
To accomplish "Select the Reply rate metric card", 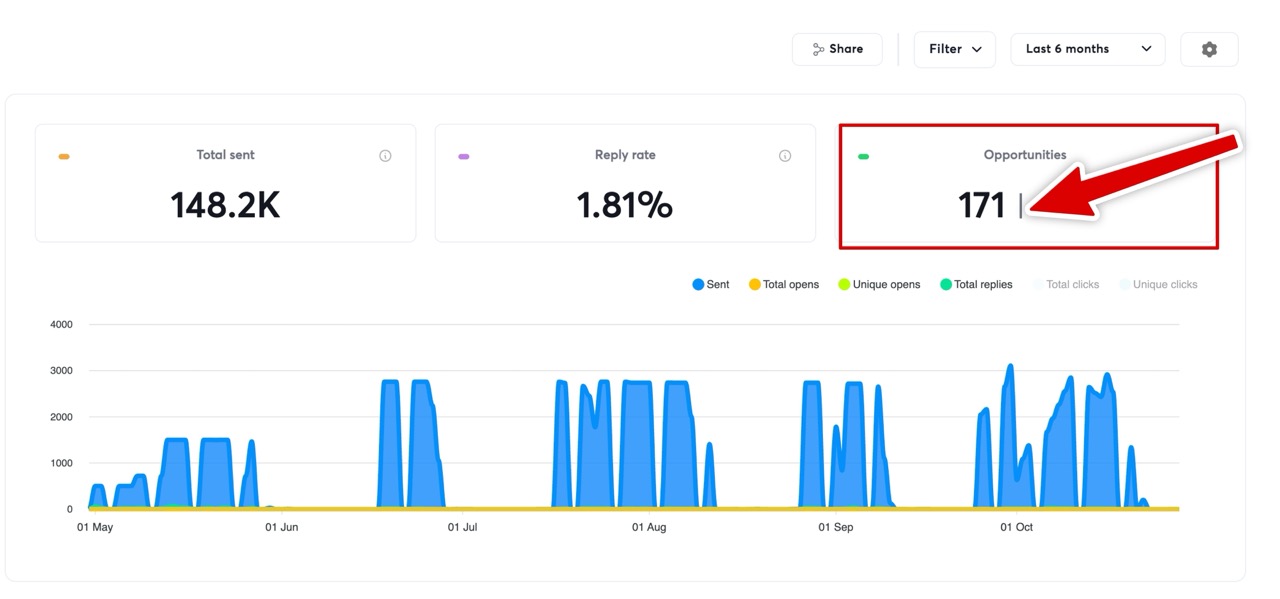I will click(x=625, y=184).
